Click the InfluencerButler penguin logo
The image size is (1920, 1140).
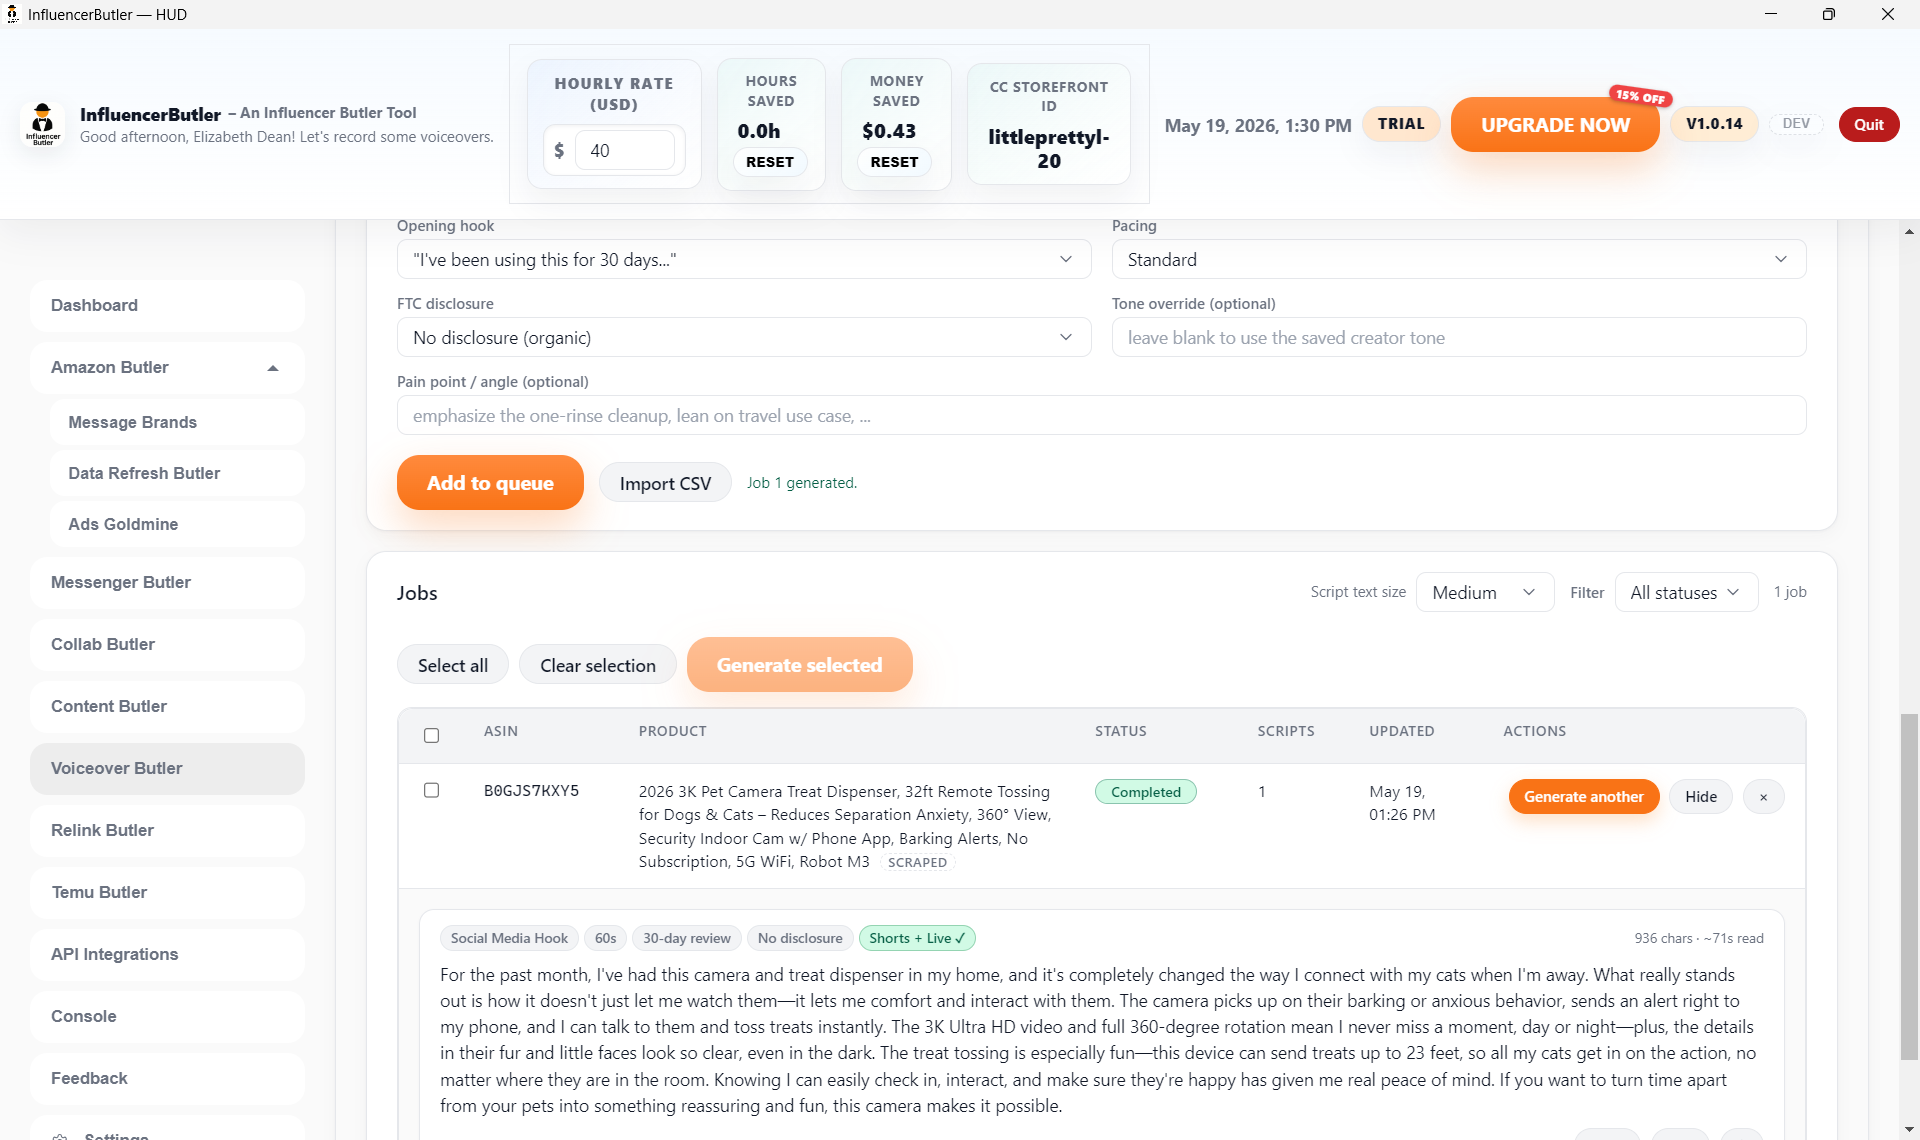43,124
